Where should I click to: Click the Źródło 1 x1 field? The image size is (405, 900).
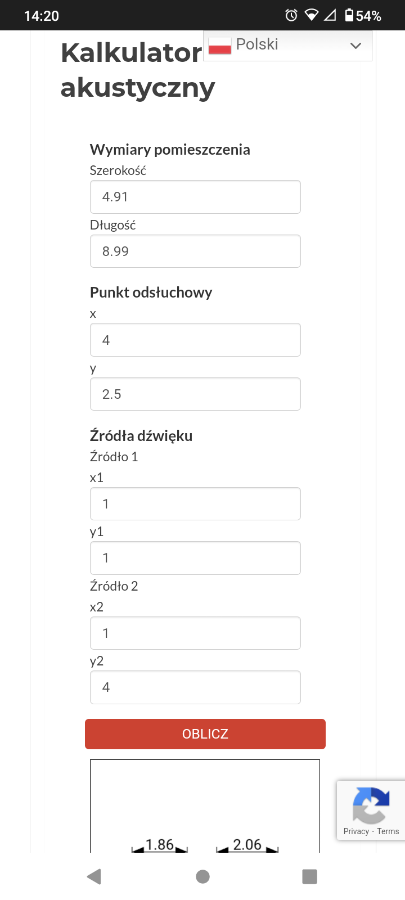click(195, 504)
